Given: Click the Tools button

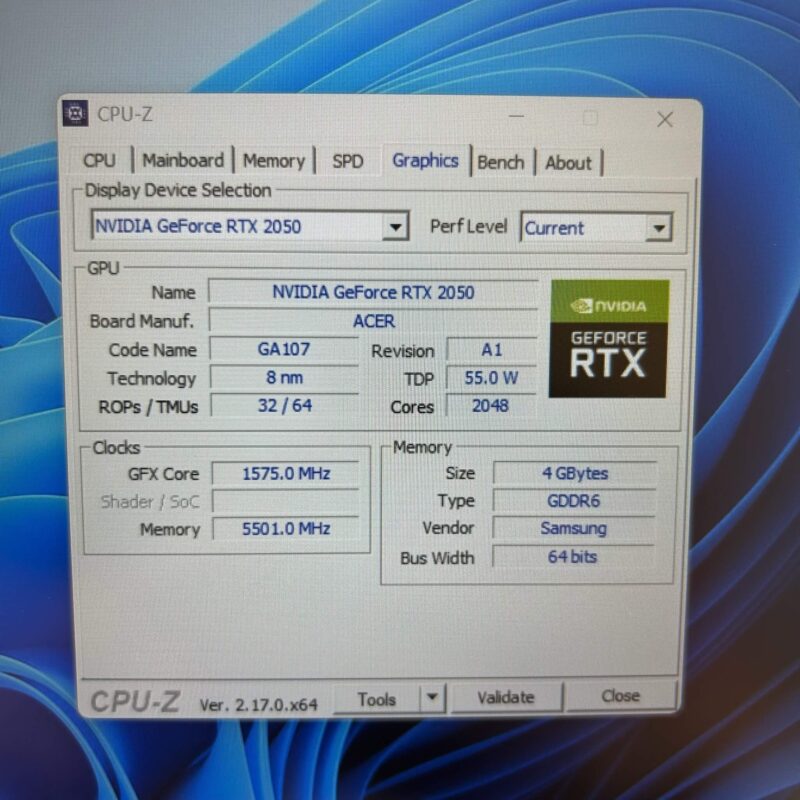Looking at the screenshot, I should [x=377, y=699].
